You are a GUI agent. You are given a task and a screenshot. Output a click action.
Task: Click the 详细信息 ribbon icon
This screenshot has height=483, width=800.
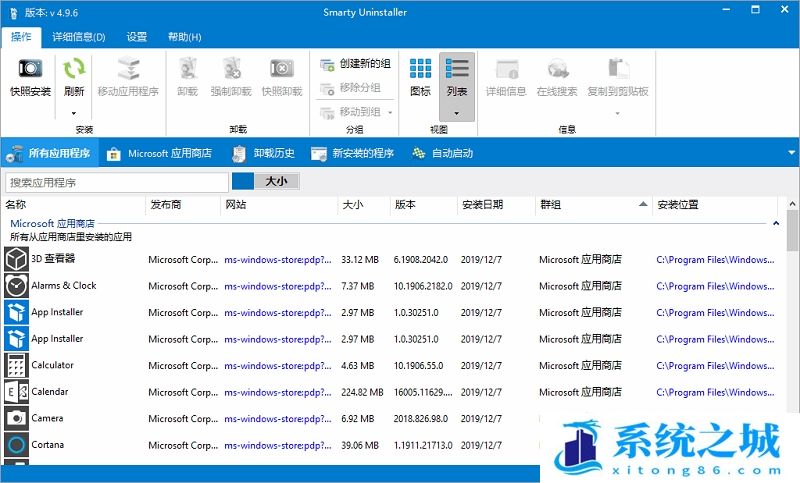[x=506, y=68]
